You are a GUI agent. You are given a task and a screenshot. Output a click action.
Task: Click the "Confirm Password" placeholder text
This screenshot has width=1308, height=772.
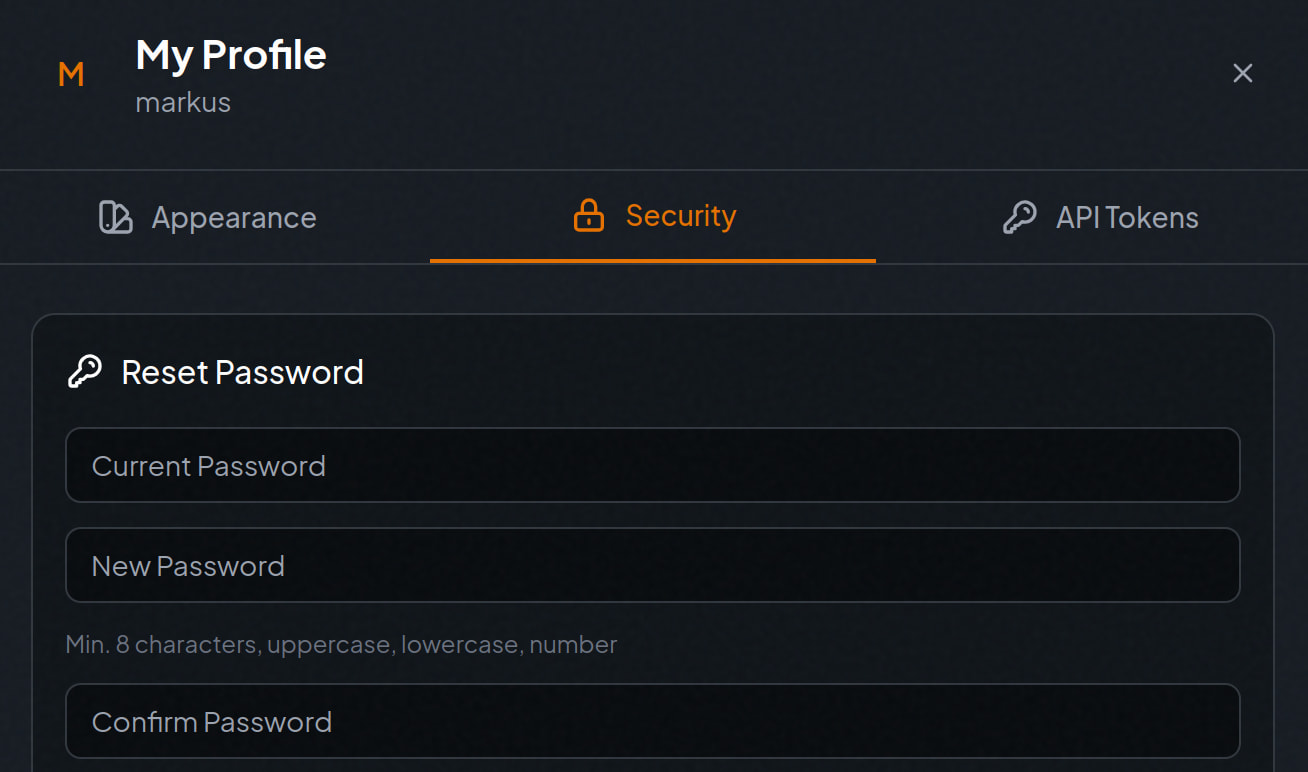click(211, 722)
